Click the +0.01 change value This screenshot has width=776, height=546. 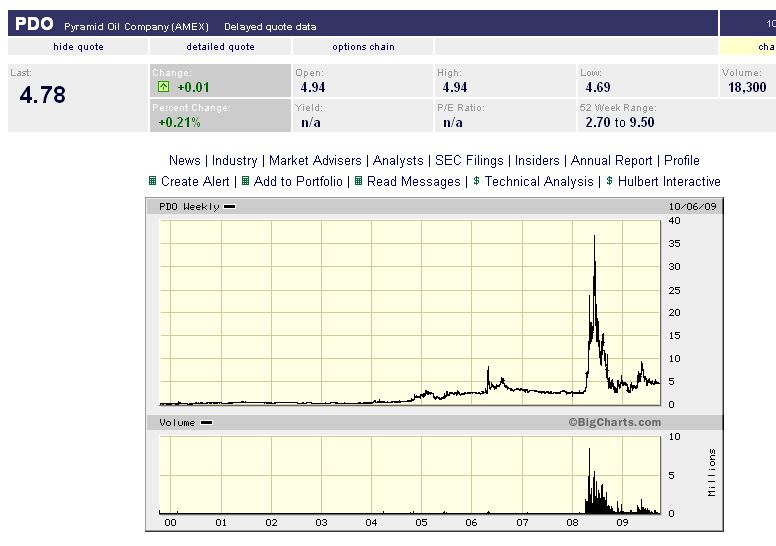pyautogui.click(x=193, y=88)
